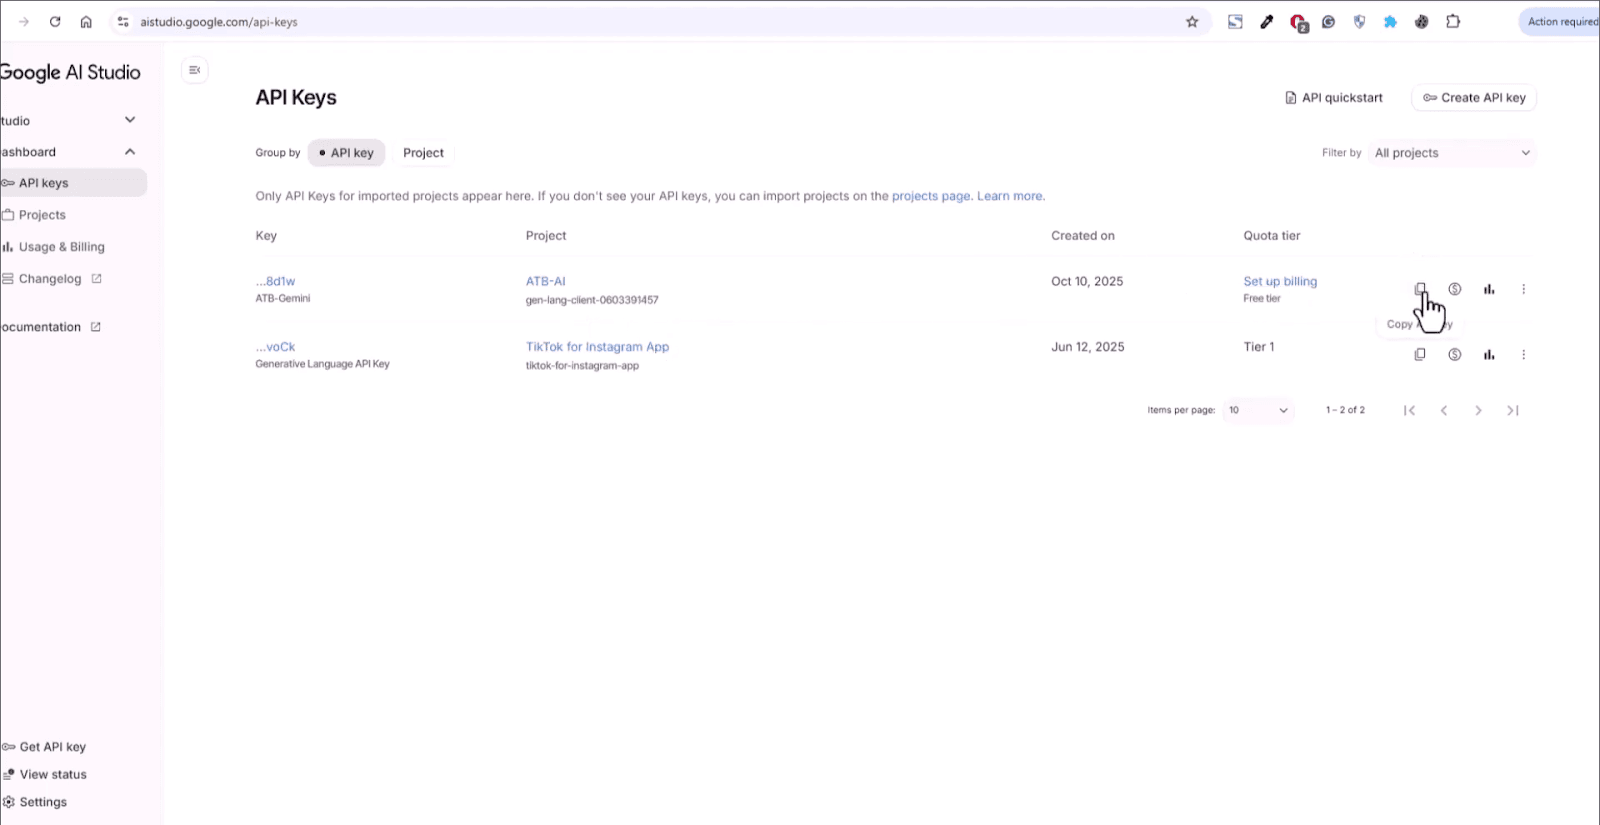Open the ...8d1w key details
Screen dimensions: 1600x825
pyautogui.click(x=275, y=282)
